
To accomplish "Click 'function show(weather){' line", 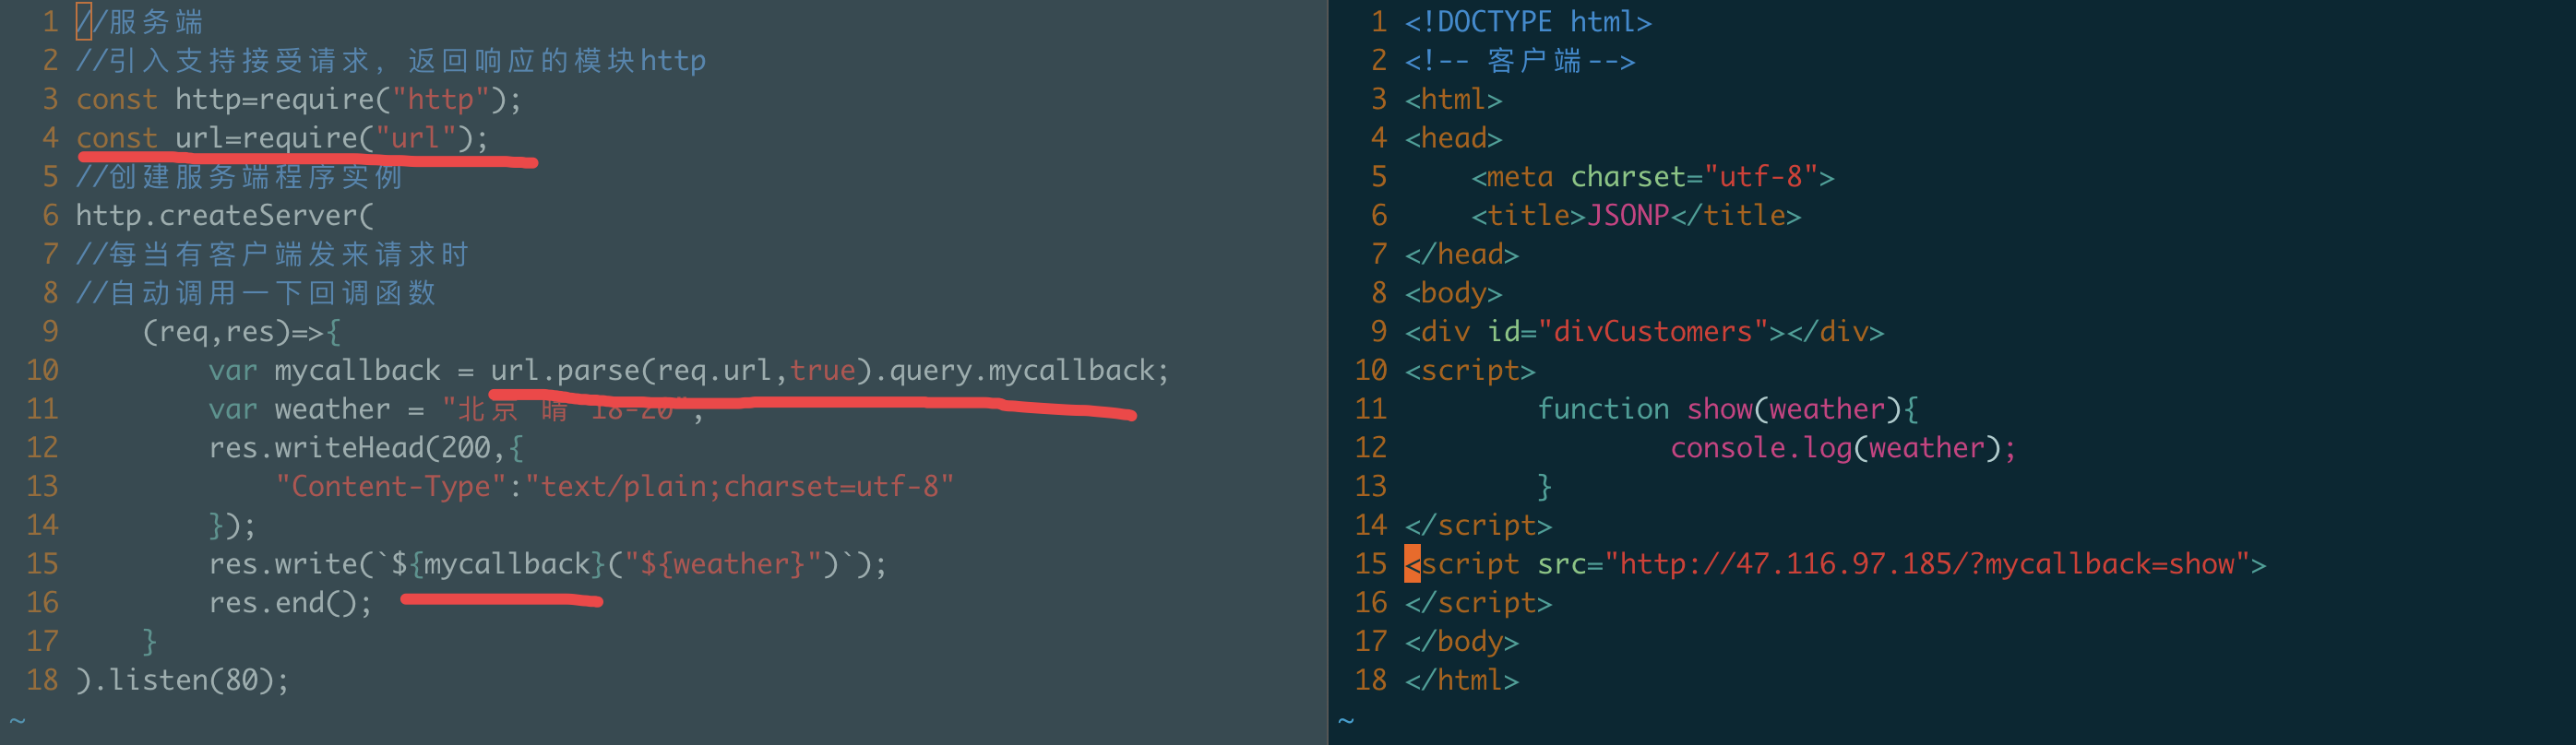I will (1727, 410).
